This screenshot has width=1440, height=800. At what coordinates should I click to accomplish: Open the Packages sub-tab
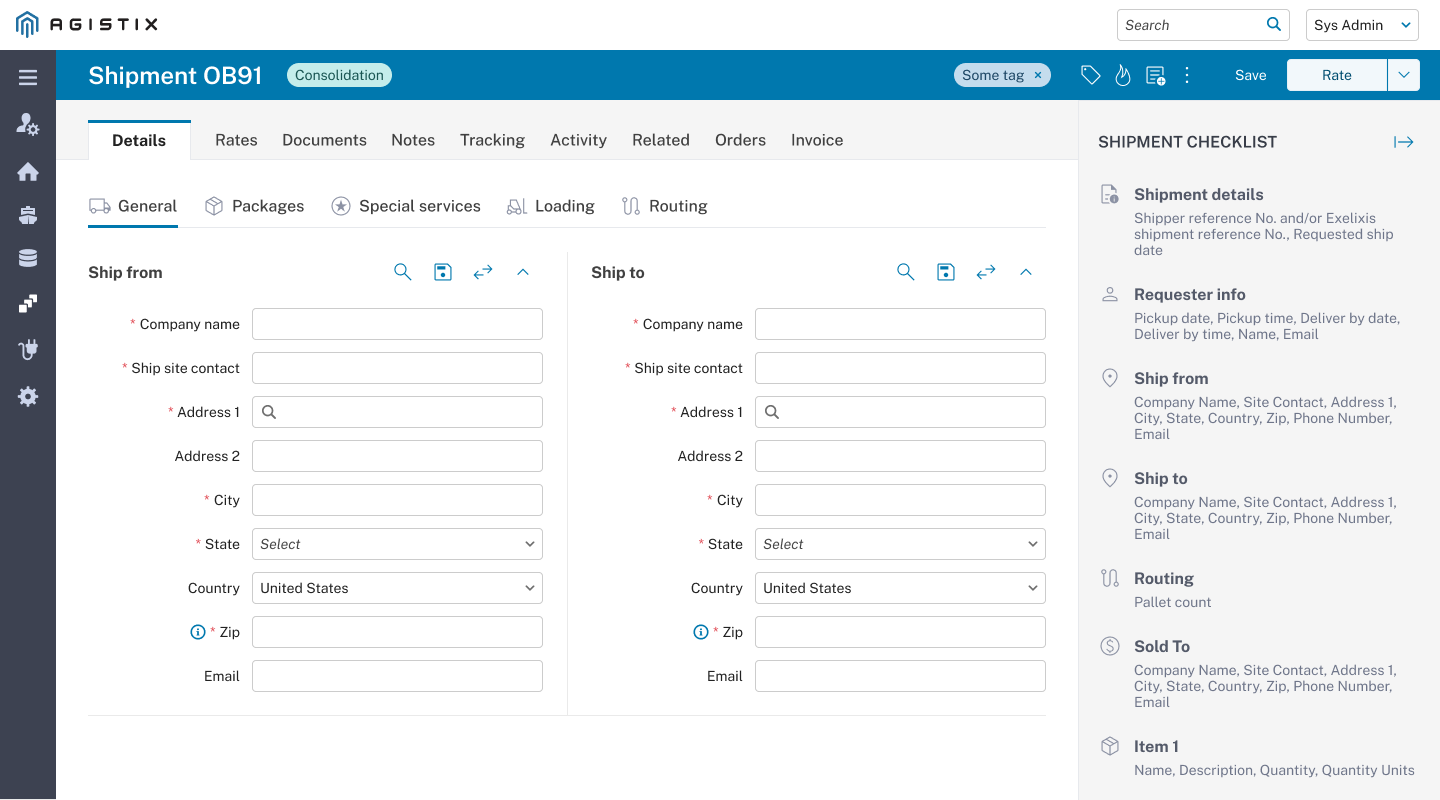(x=255, y=206)
